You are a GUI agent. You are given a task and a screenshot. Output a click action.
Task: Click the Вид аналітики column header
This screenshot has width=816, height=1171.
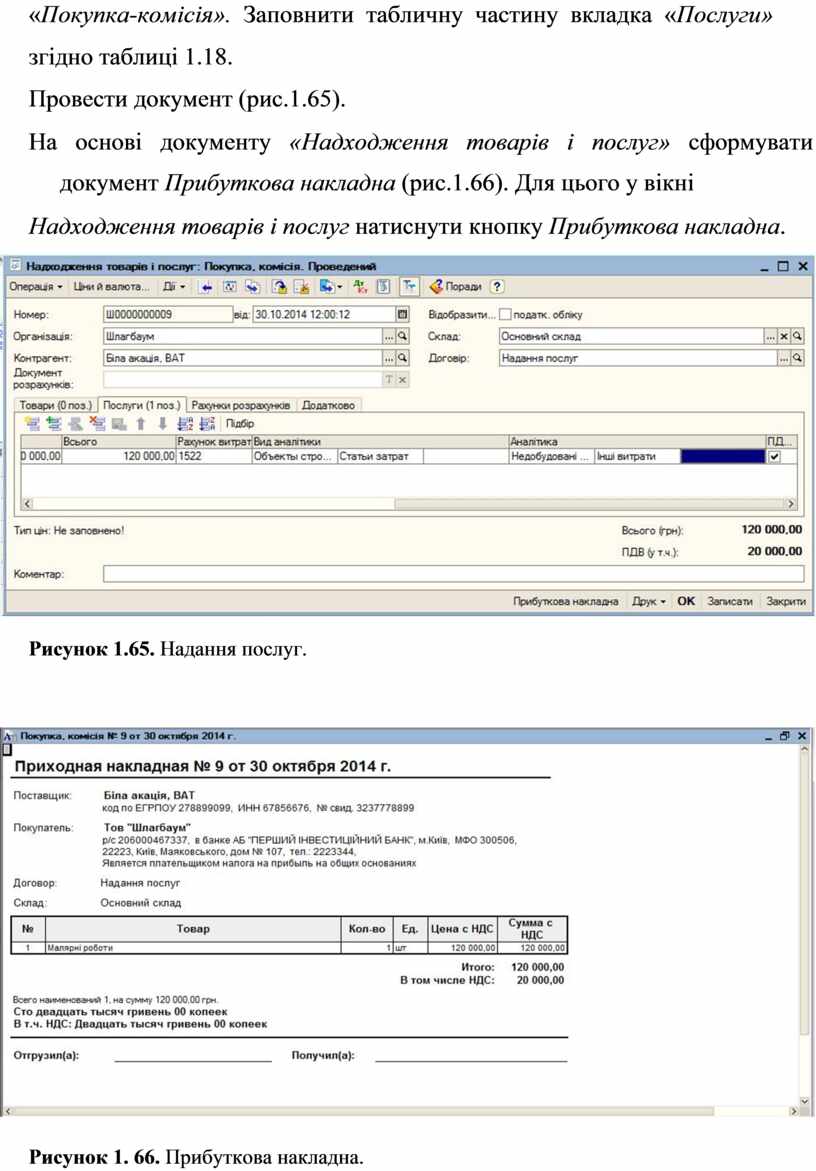coord(379,442)
